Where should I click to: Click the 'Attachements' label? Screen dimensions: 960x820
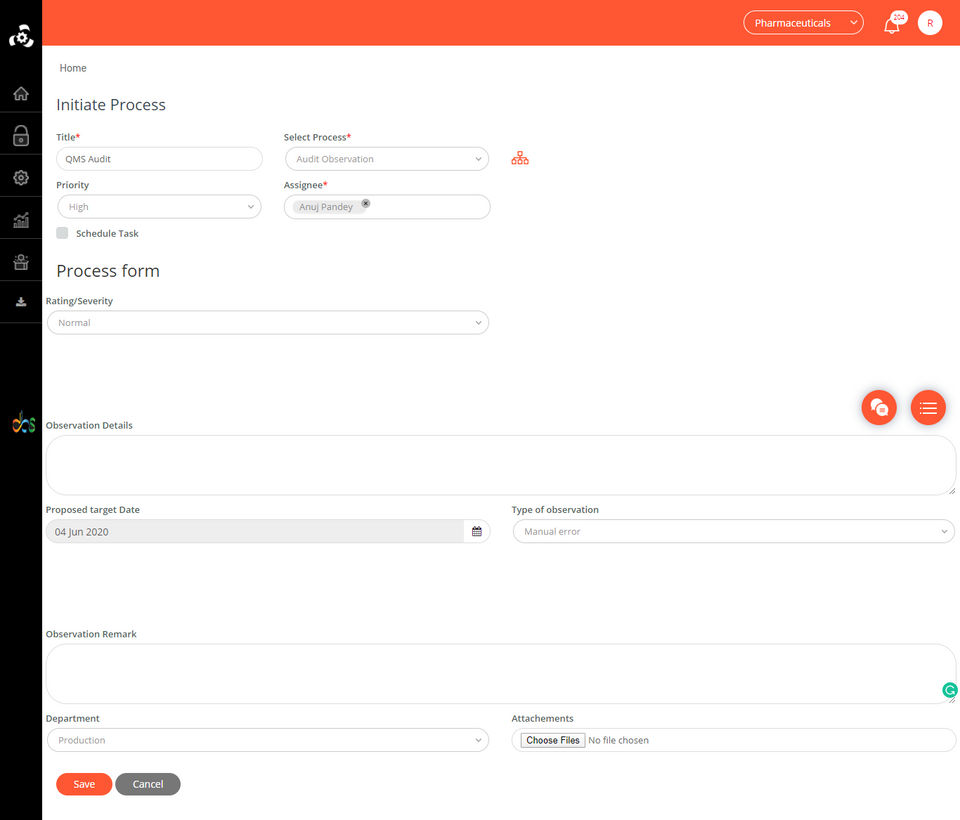[x=542, y=718]
